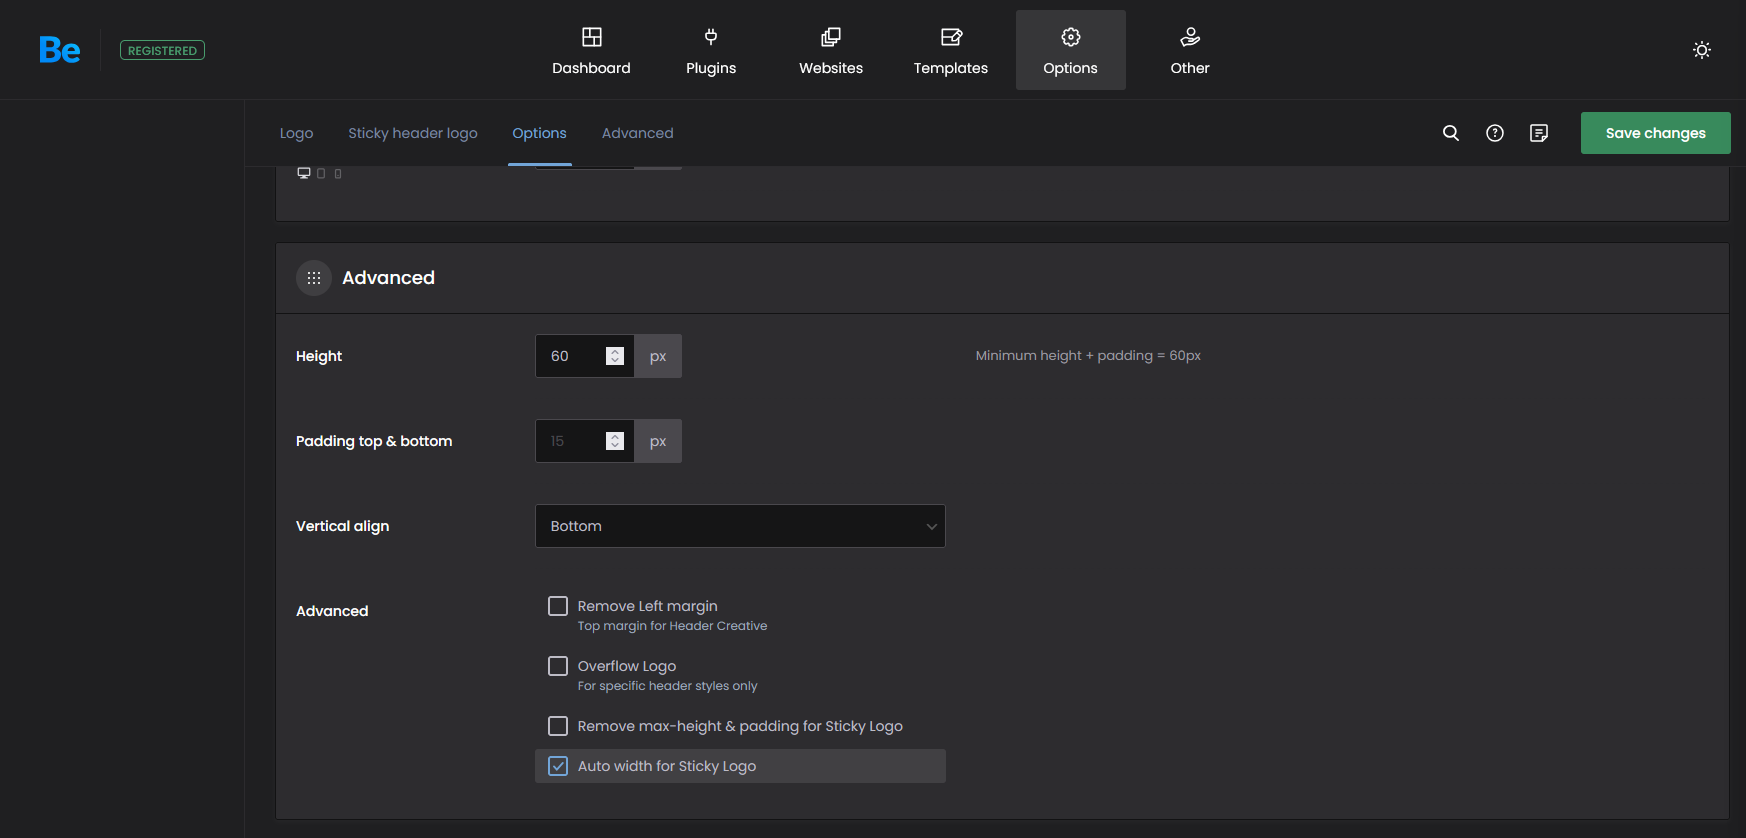Open the notes icon

pos(1539,133)
